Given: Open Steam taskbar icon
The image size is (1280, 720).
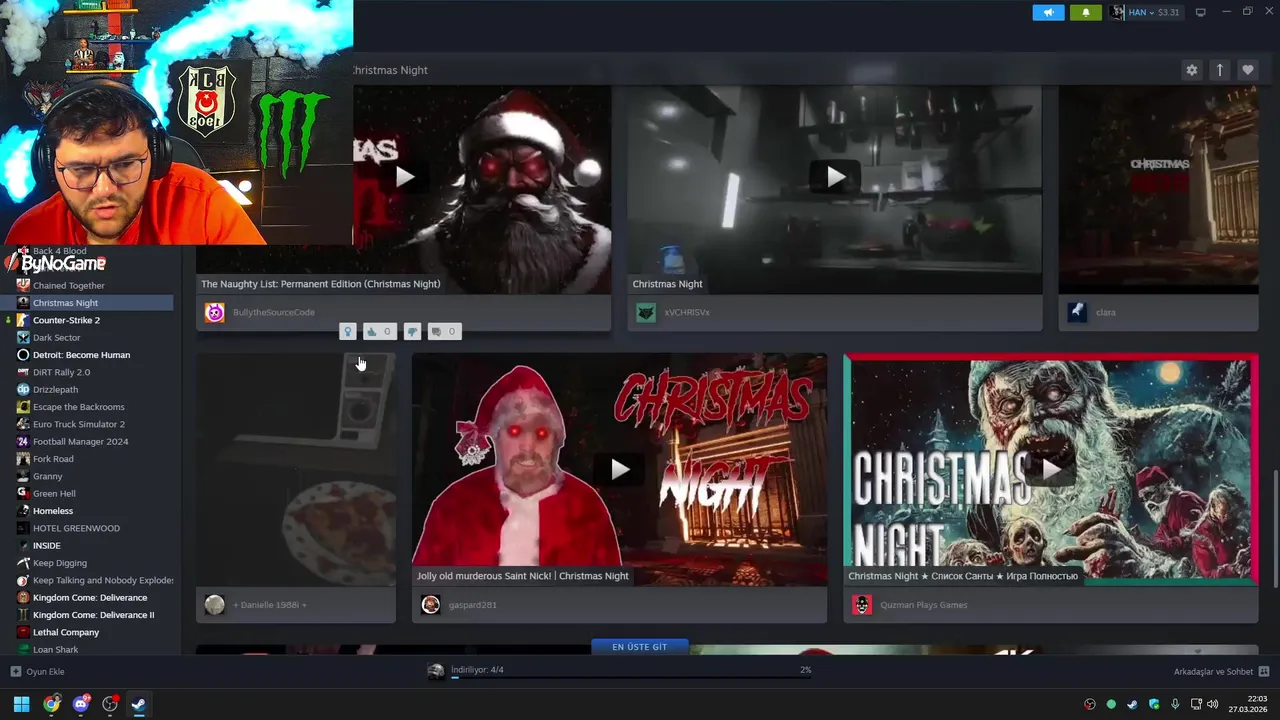Looking at the screenshot, I should pos(139,704).
